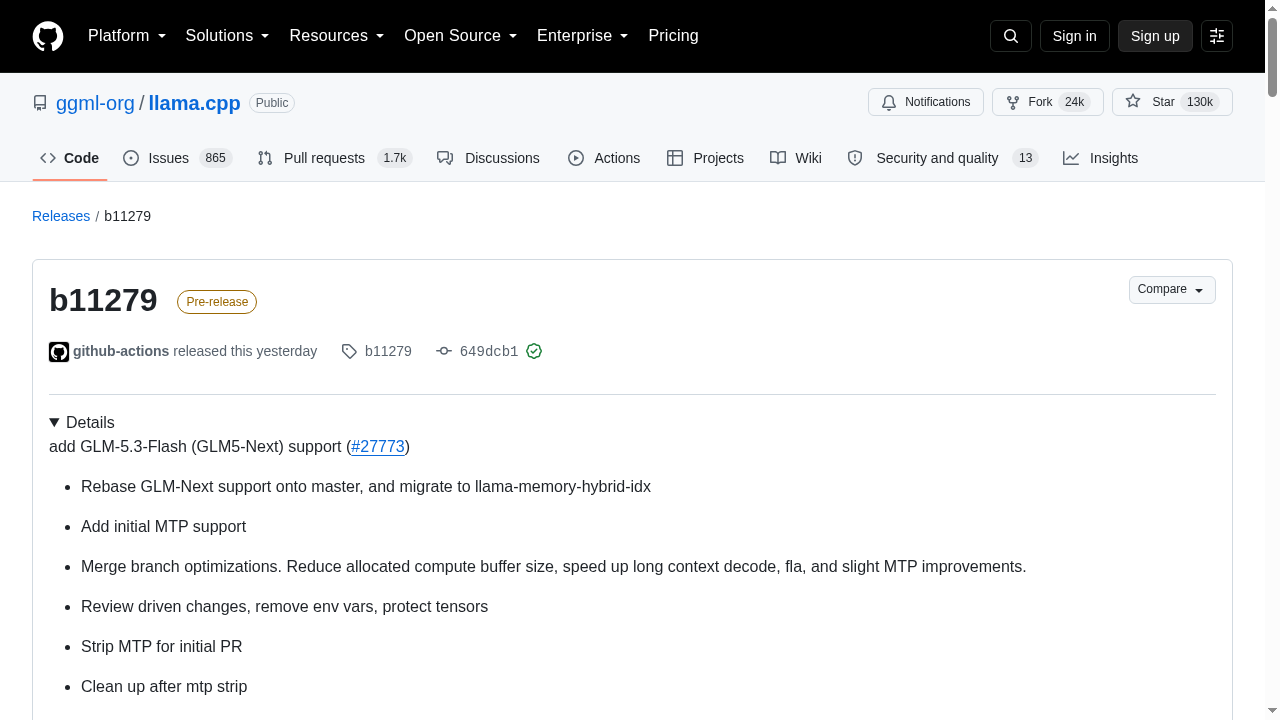Open pull request #27773 link
This screenshot has height=720, width=1280.
click(x=378, y=446)
